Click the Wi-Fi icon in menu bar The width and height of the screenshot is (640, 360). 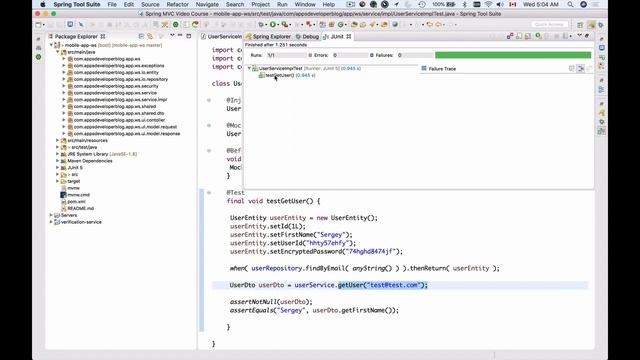tap(488, 4)
